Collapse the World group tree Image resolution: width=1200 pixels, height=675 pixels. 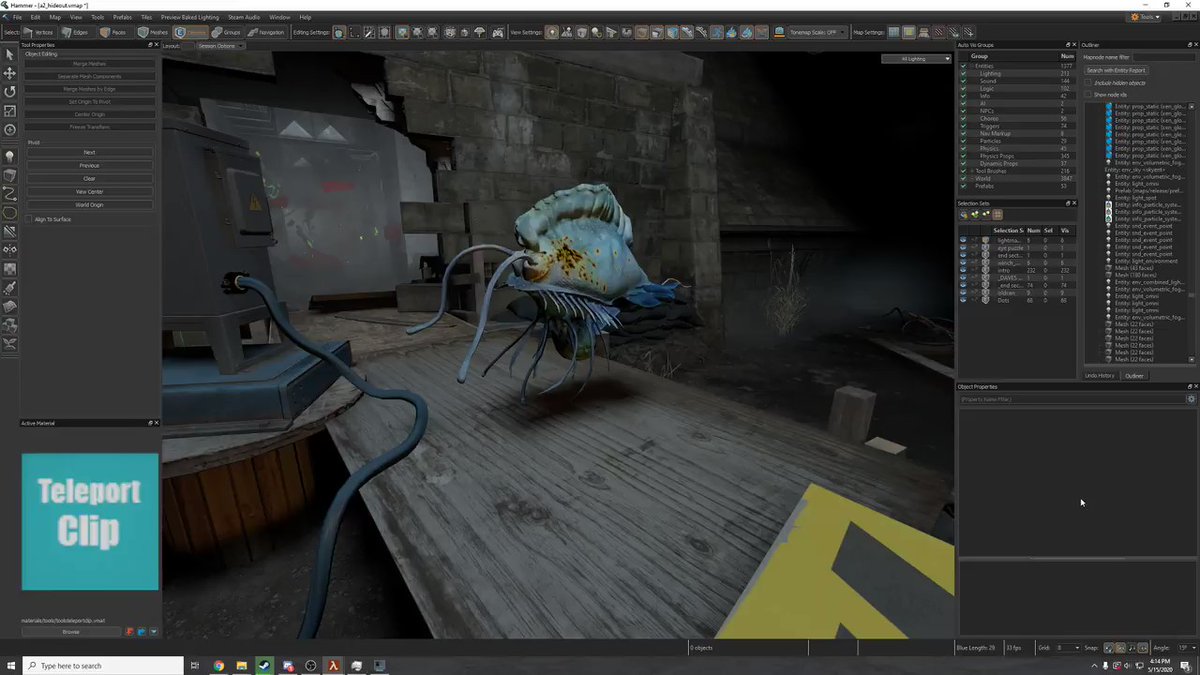pyautogui.click(x=972, y=179)
